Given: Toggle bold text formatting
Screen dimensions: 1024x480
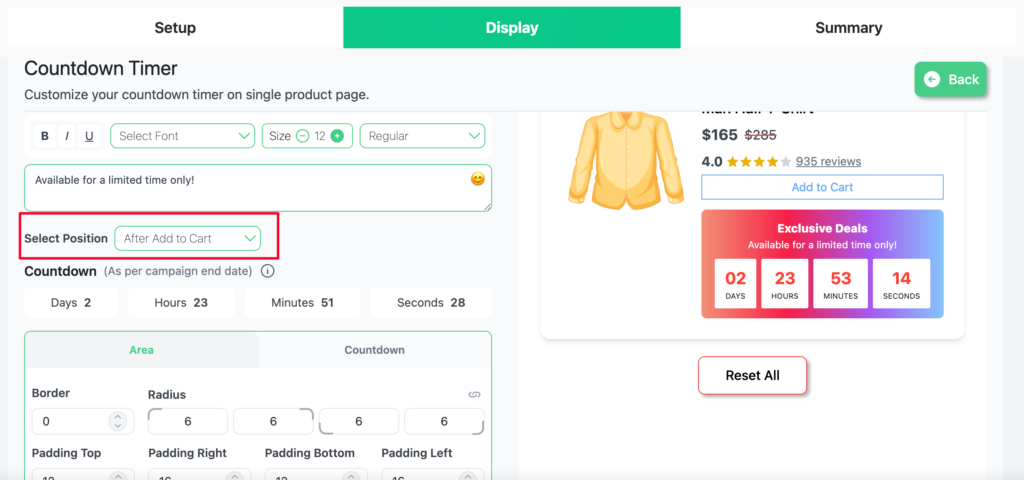Looking at the screenshot, I should 44,136.
